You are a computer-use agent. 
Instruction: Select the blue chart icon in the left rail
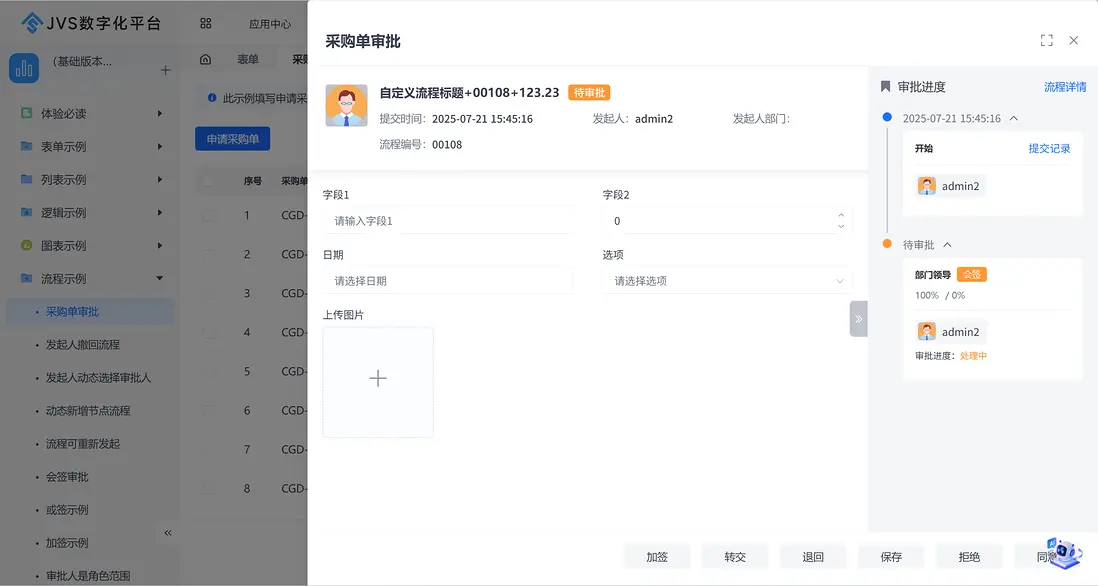pyautogui.click(x=25, y=69)
